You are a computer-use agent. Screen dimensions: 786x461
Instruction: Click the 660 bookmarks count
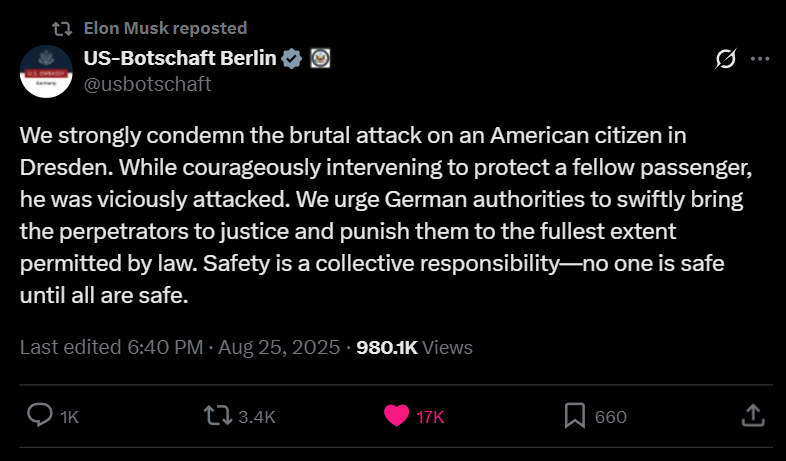pyautogui.click(x=610, y=416)
